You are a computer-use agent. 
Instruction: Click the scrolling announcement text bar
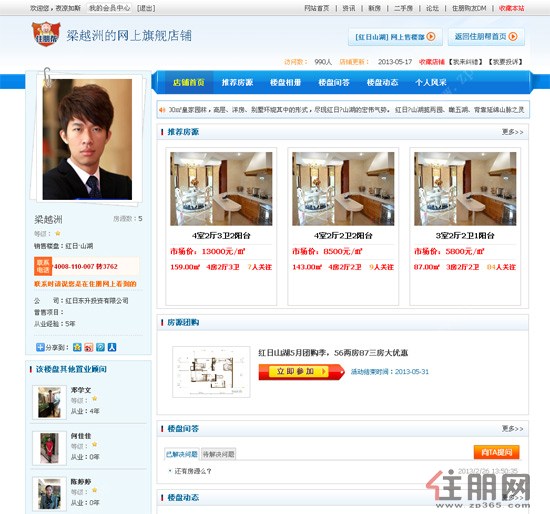tap(343, 110)
